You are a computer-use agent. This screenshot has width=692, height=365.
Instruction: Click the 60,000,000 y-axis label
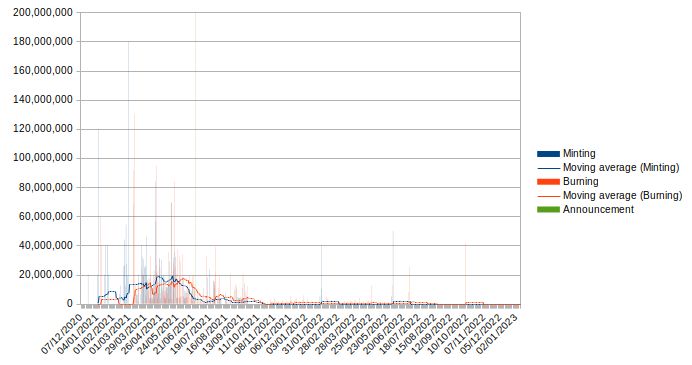pyautogui.click(x=45, y=216)
